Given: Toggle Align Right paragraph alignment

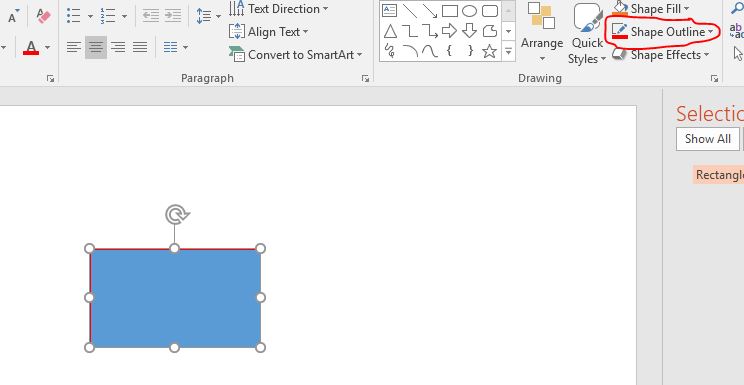Looking at the screenshot, I should [x=118, y=47].
